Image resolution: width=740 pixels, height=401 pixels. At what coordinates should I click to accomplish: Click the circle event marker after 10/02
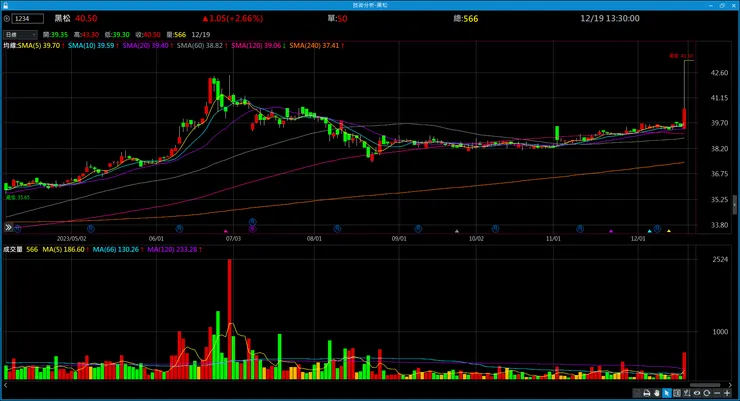(495, 228)
